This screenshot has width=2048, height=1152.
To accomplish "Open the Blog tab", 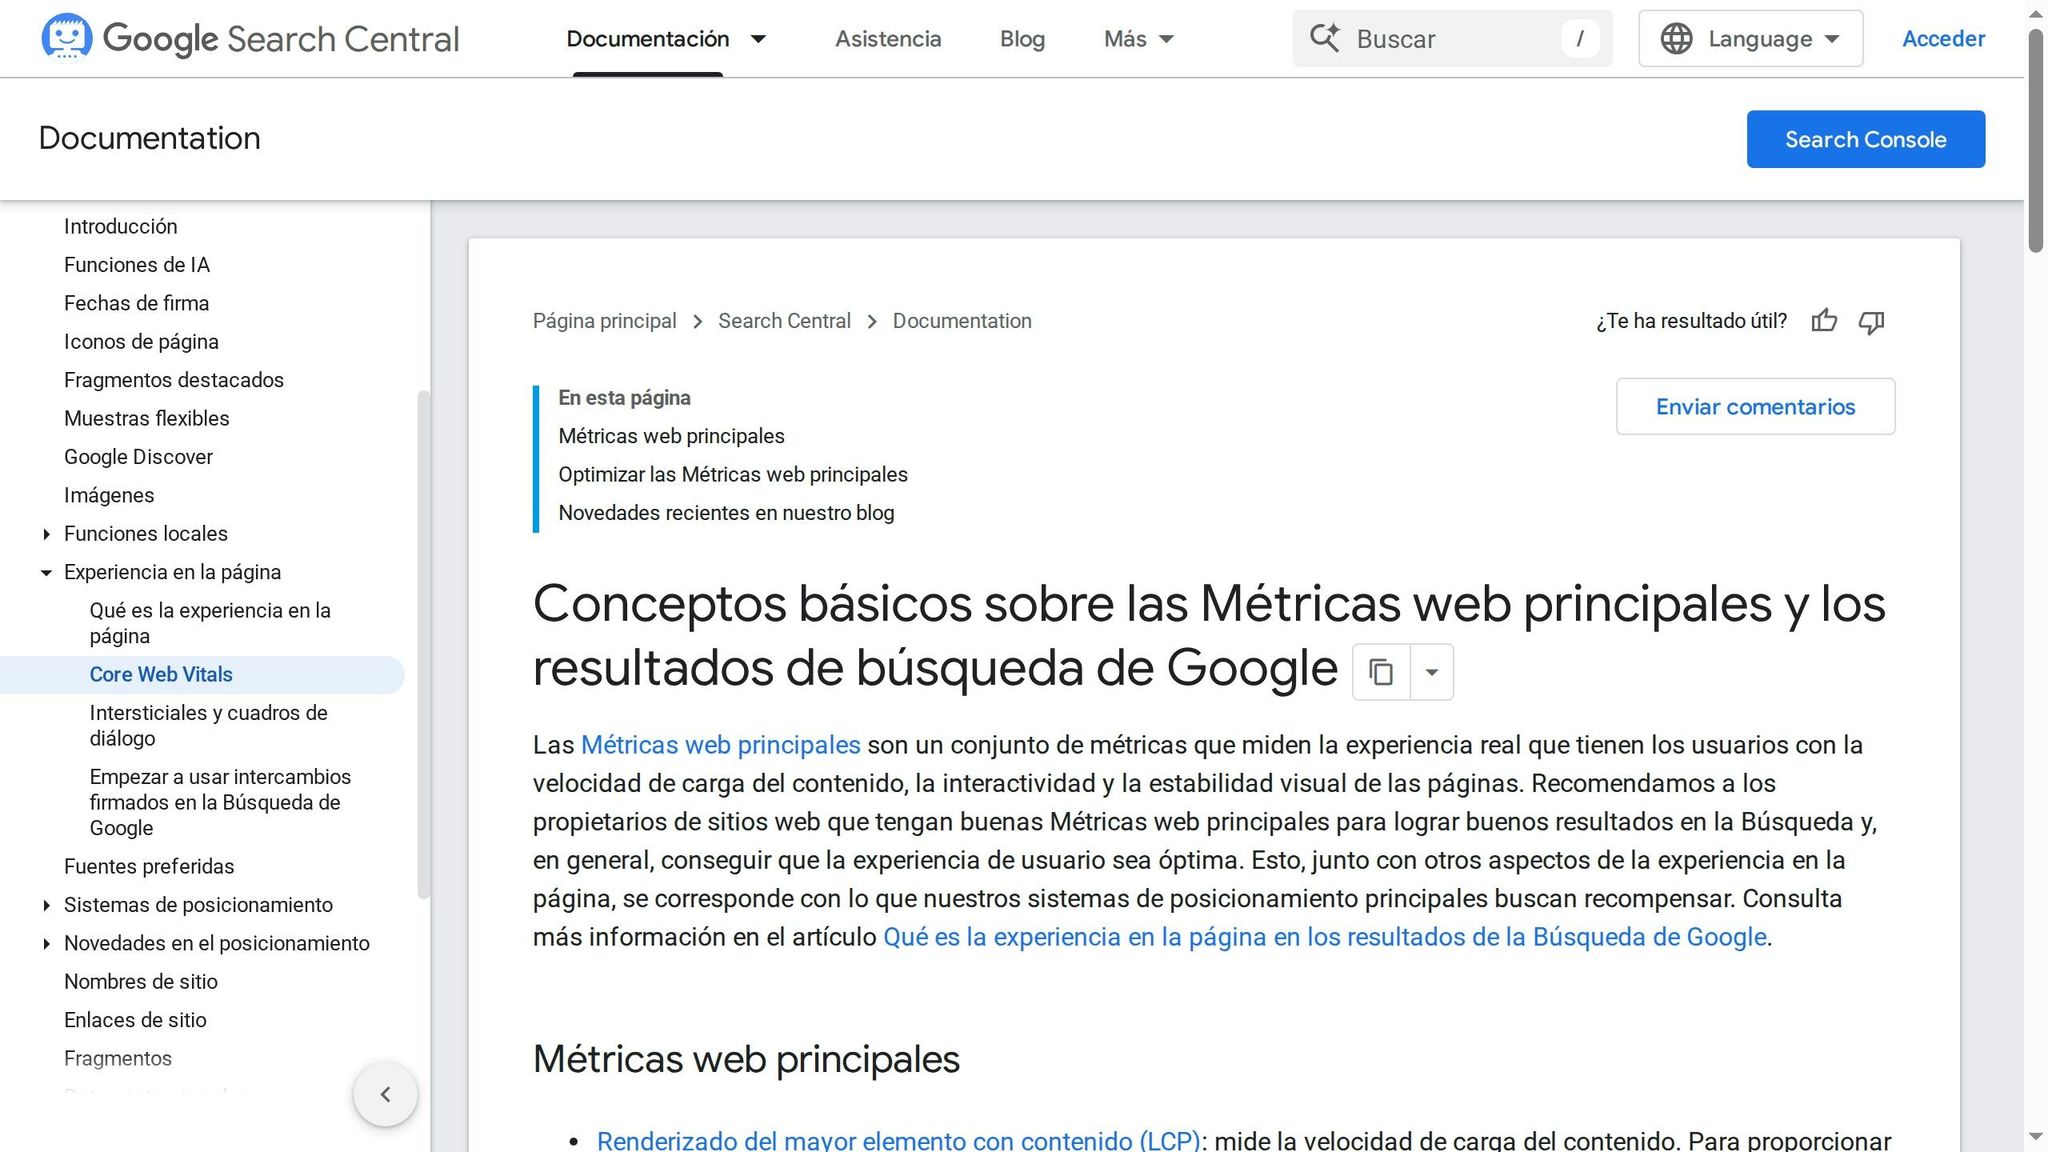I will tap(1022, 39).
